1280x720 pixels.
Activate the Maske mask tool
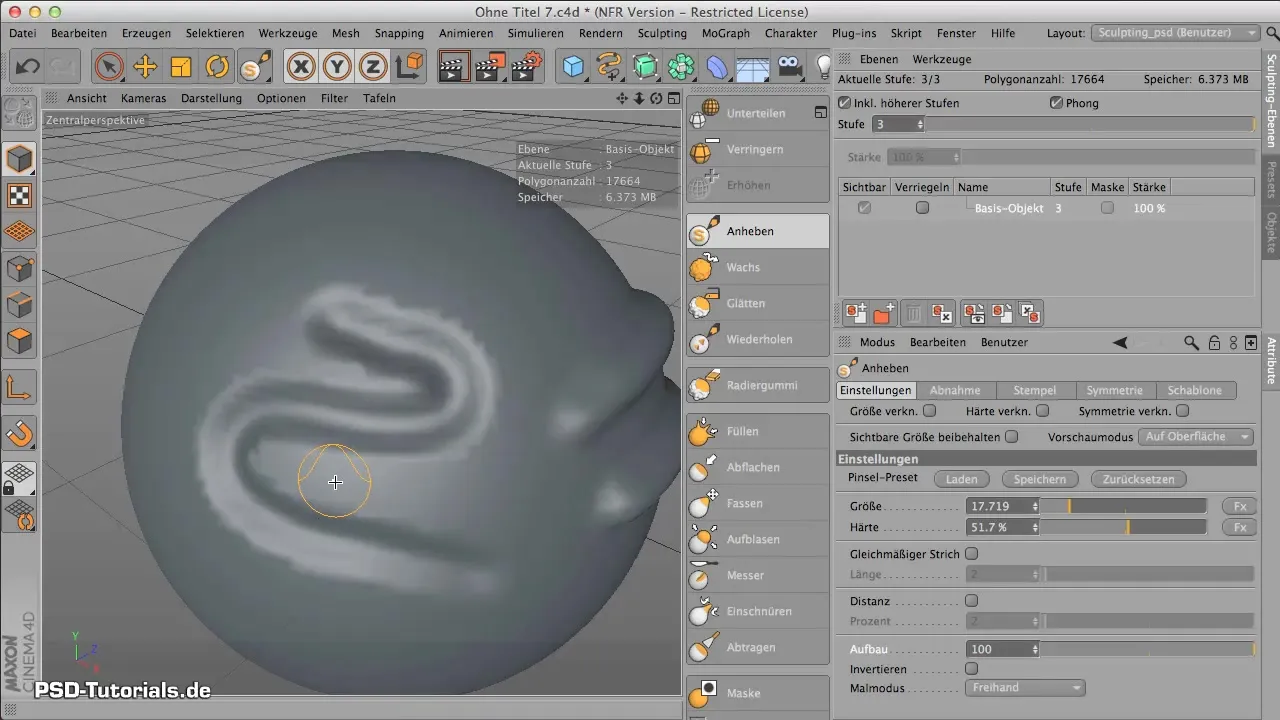tap(757, 693)
